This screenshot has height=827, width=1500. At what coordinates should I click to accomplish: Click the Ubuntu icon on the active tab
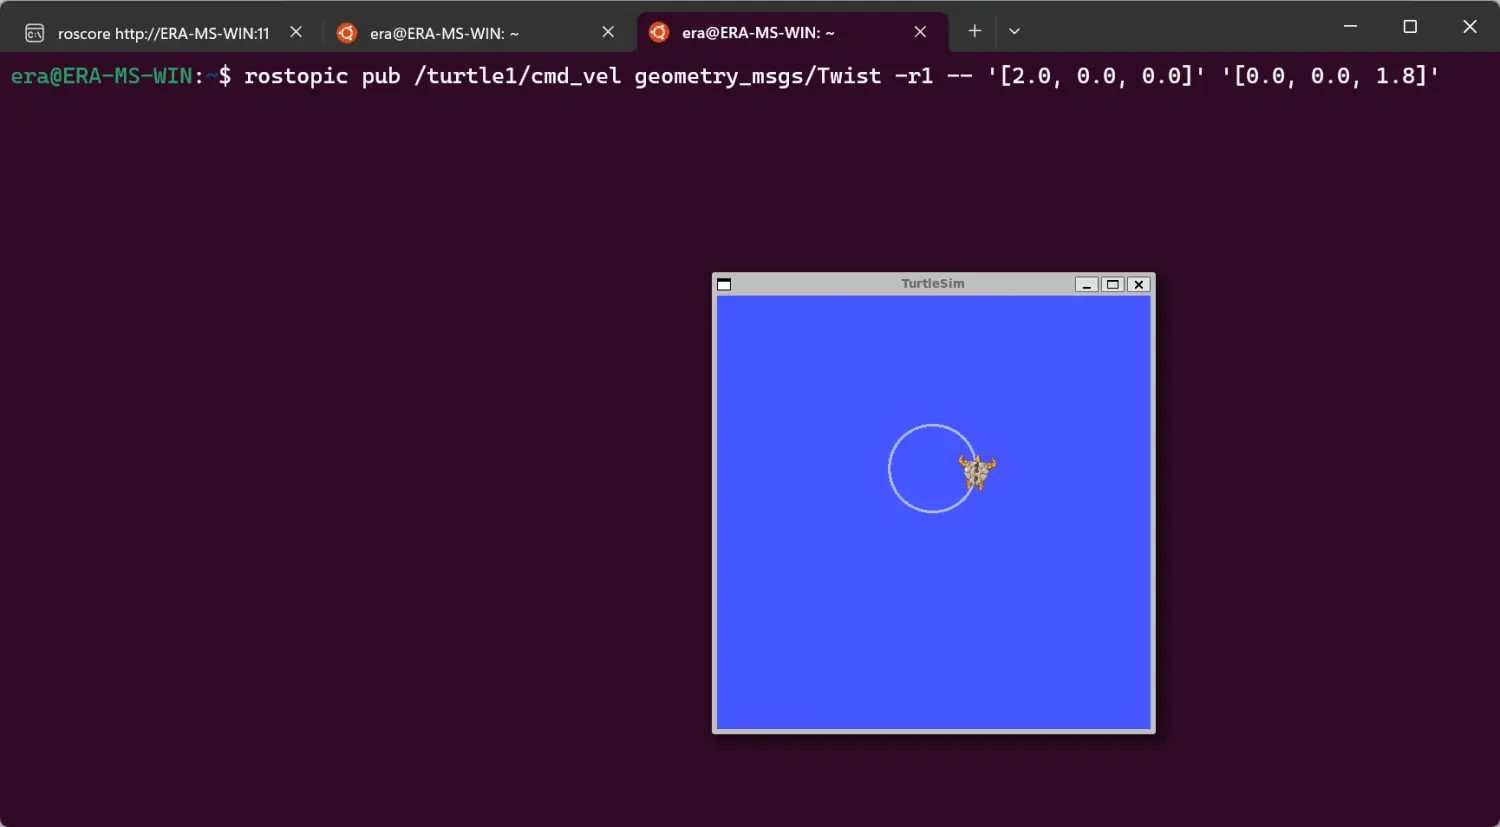(659, 33)
